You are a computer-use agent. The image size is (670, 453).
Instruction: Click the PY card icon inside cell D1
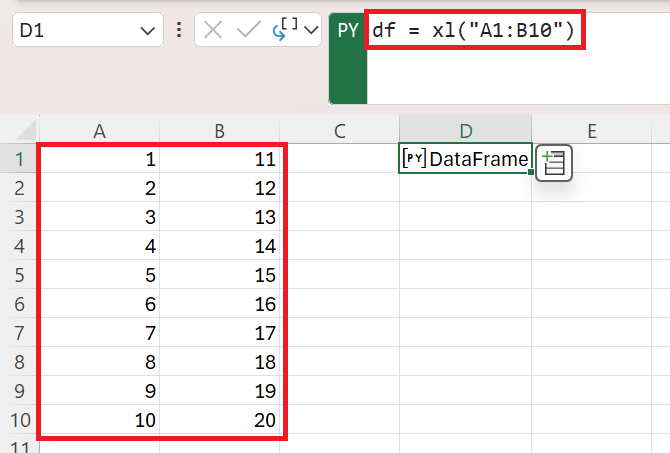[x=413, y=158]
